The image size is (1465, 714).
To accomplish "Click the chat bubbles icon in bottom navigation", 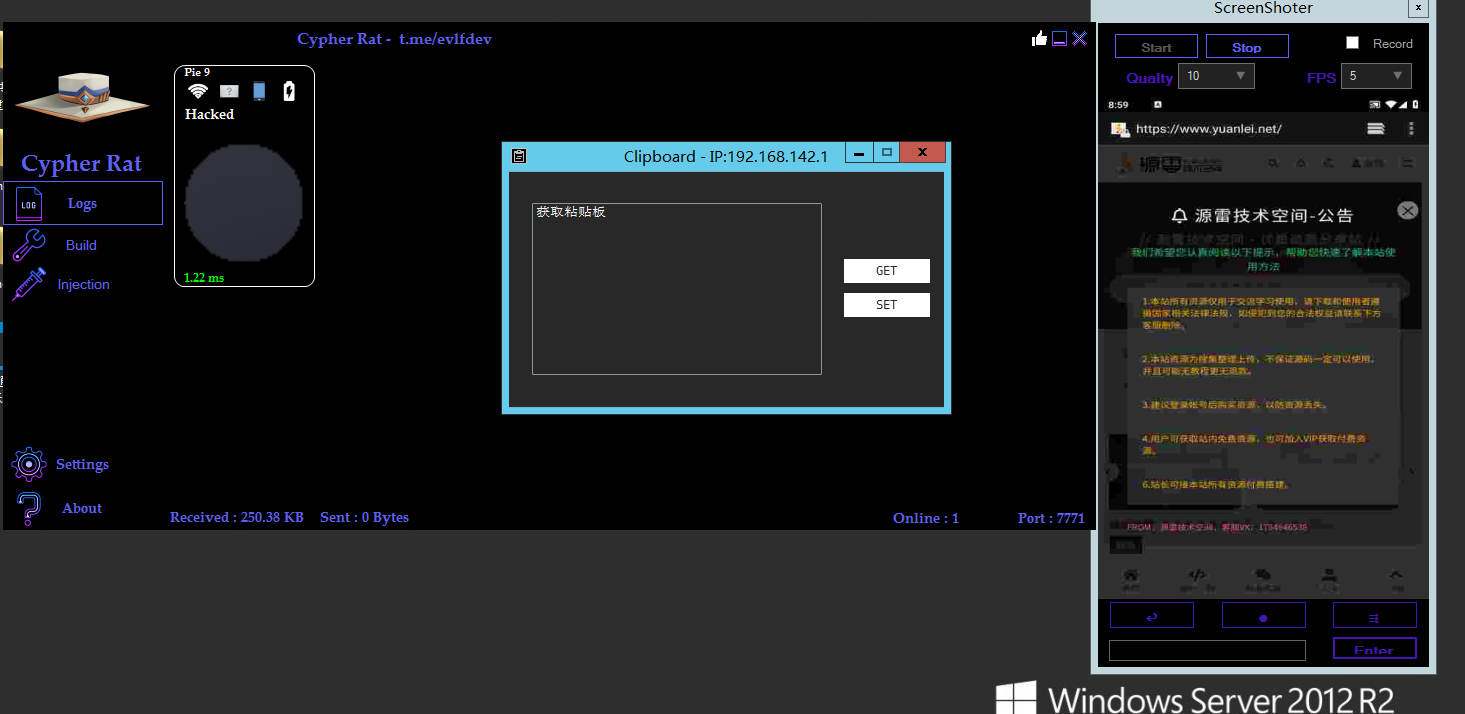I will point(1263,575).
